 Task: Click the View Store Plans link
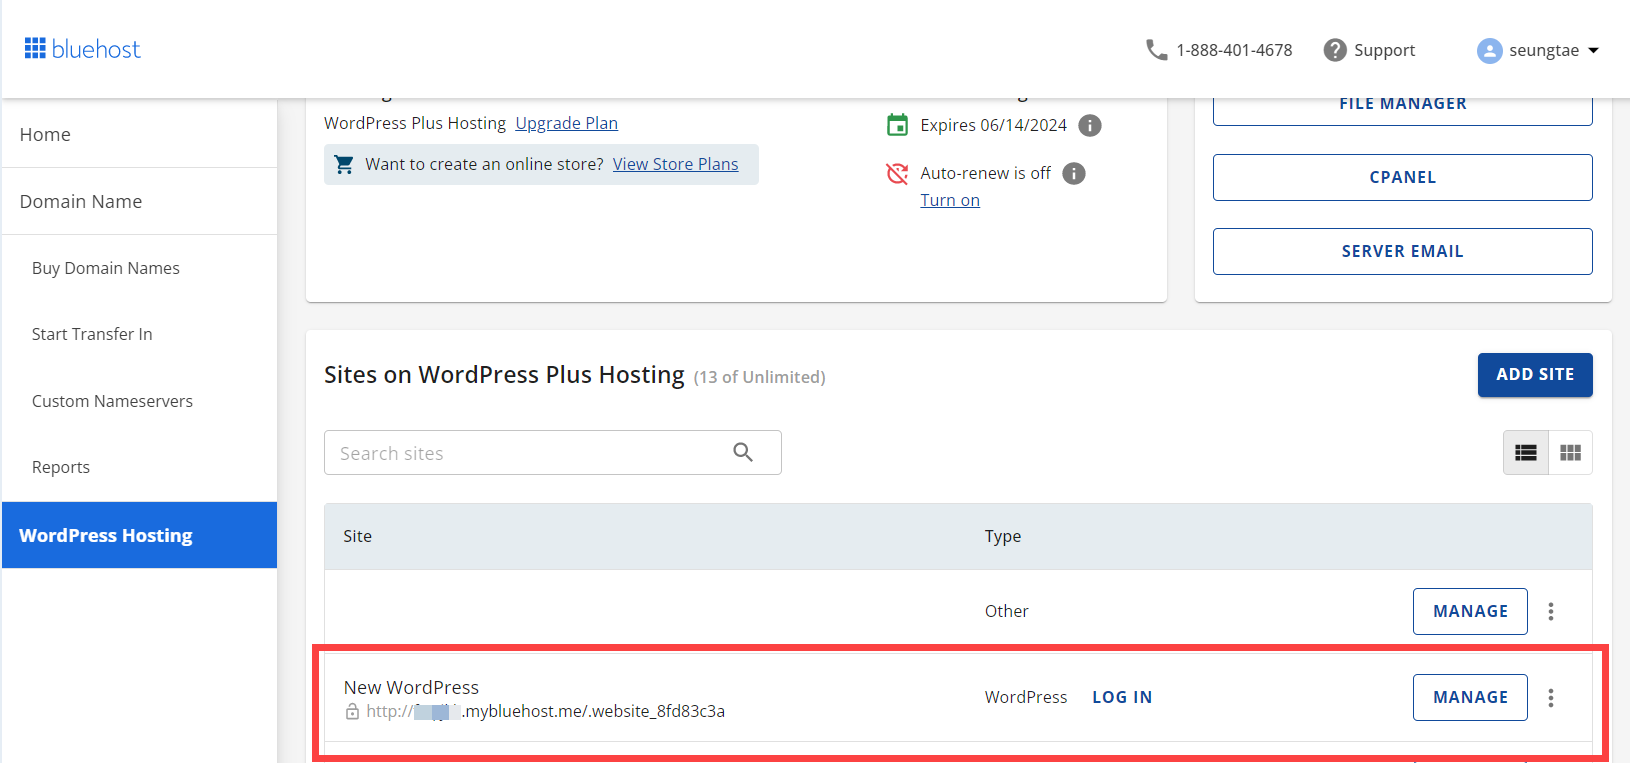click(x=675, y=164)
